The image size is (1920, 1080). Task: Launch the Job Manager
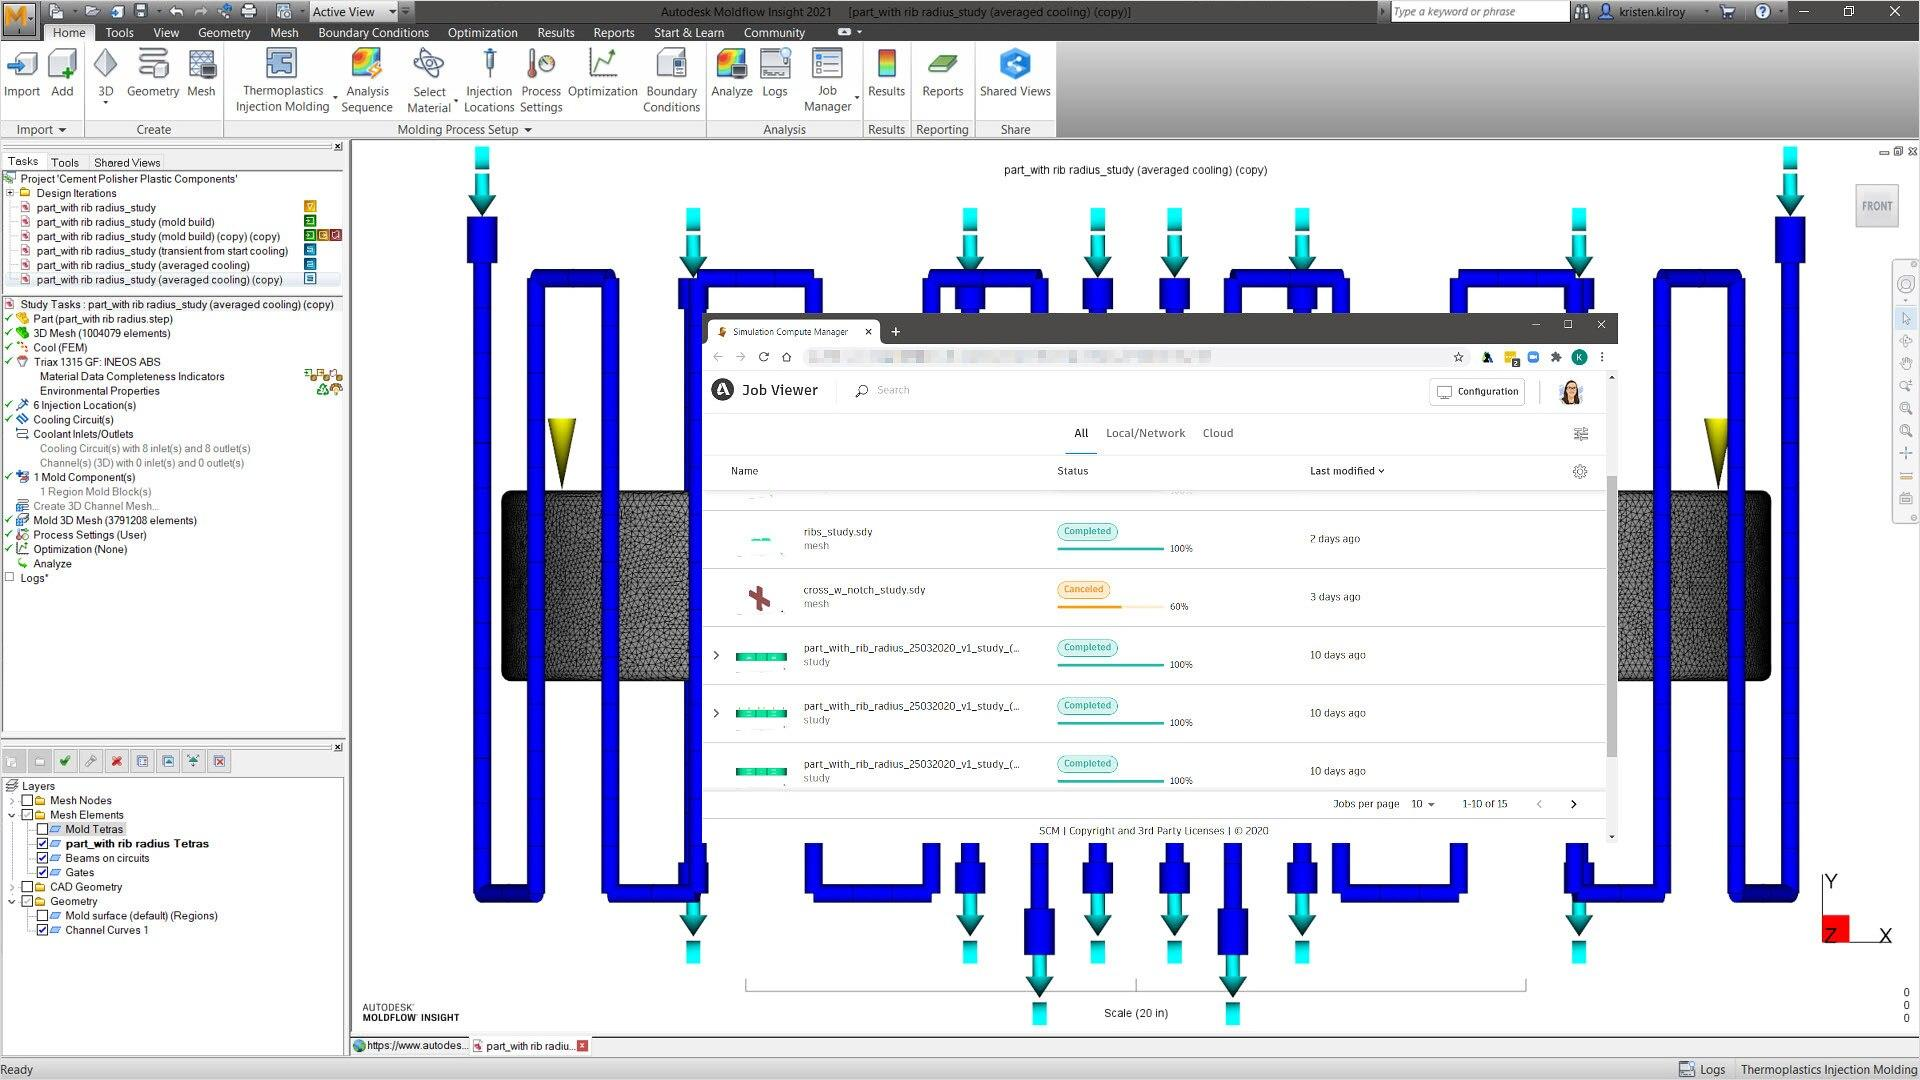click(827, 81)
